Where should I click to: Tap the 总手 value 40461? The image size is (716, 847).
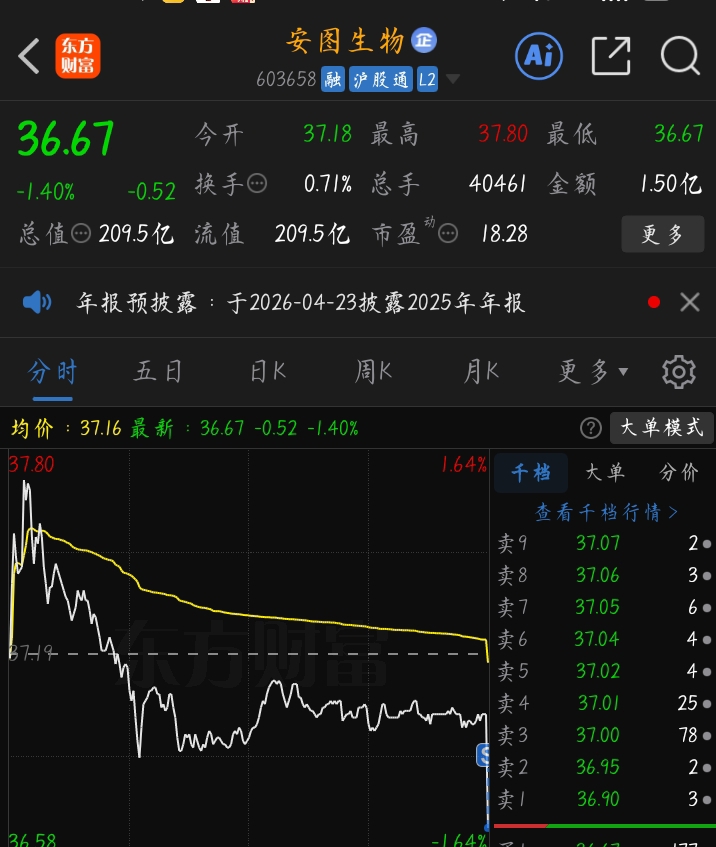tap(498, 184)
